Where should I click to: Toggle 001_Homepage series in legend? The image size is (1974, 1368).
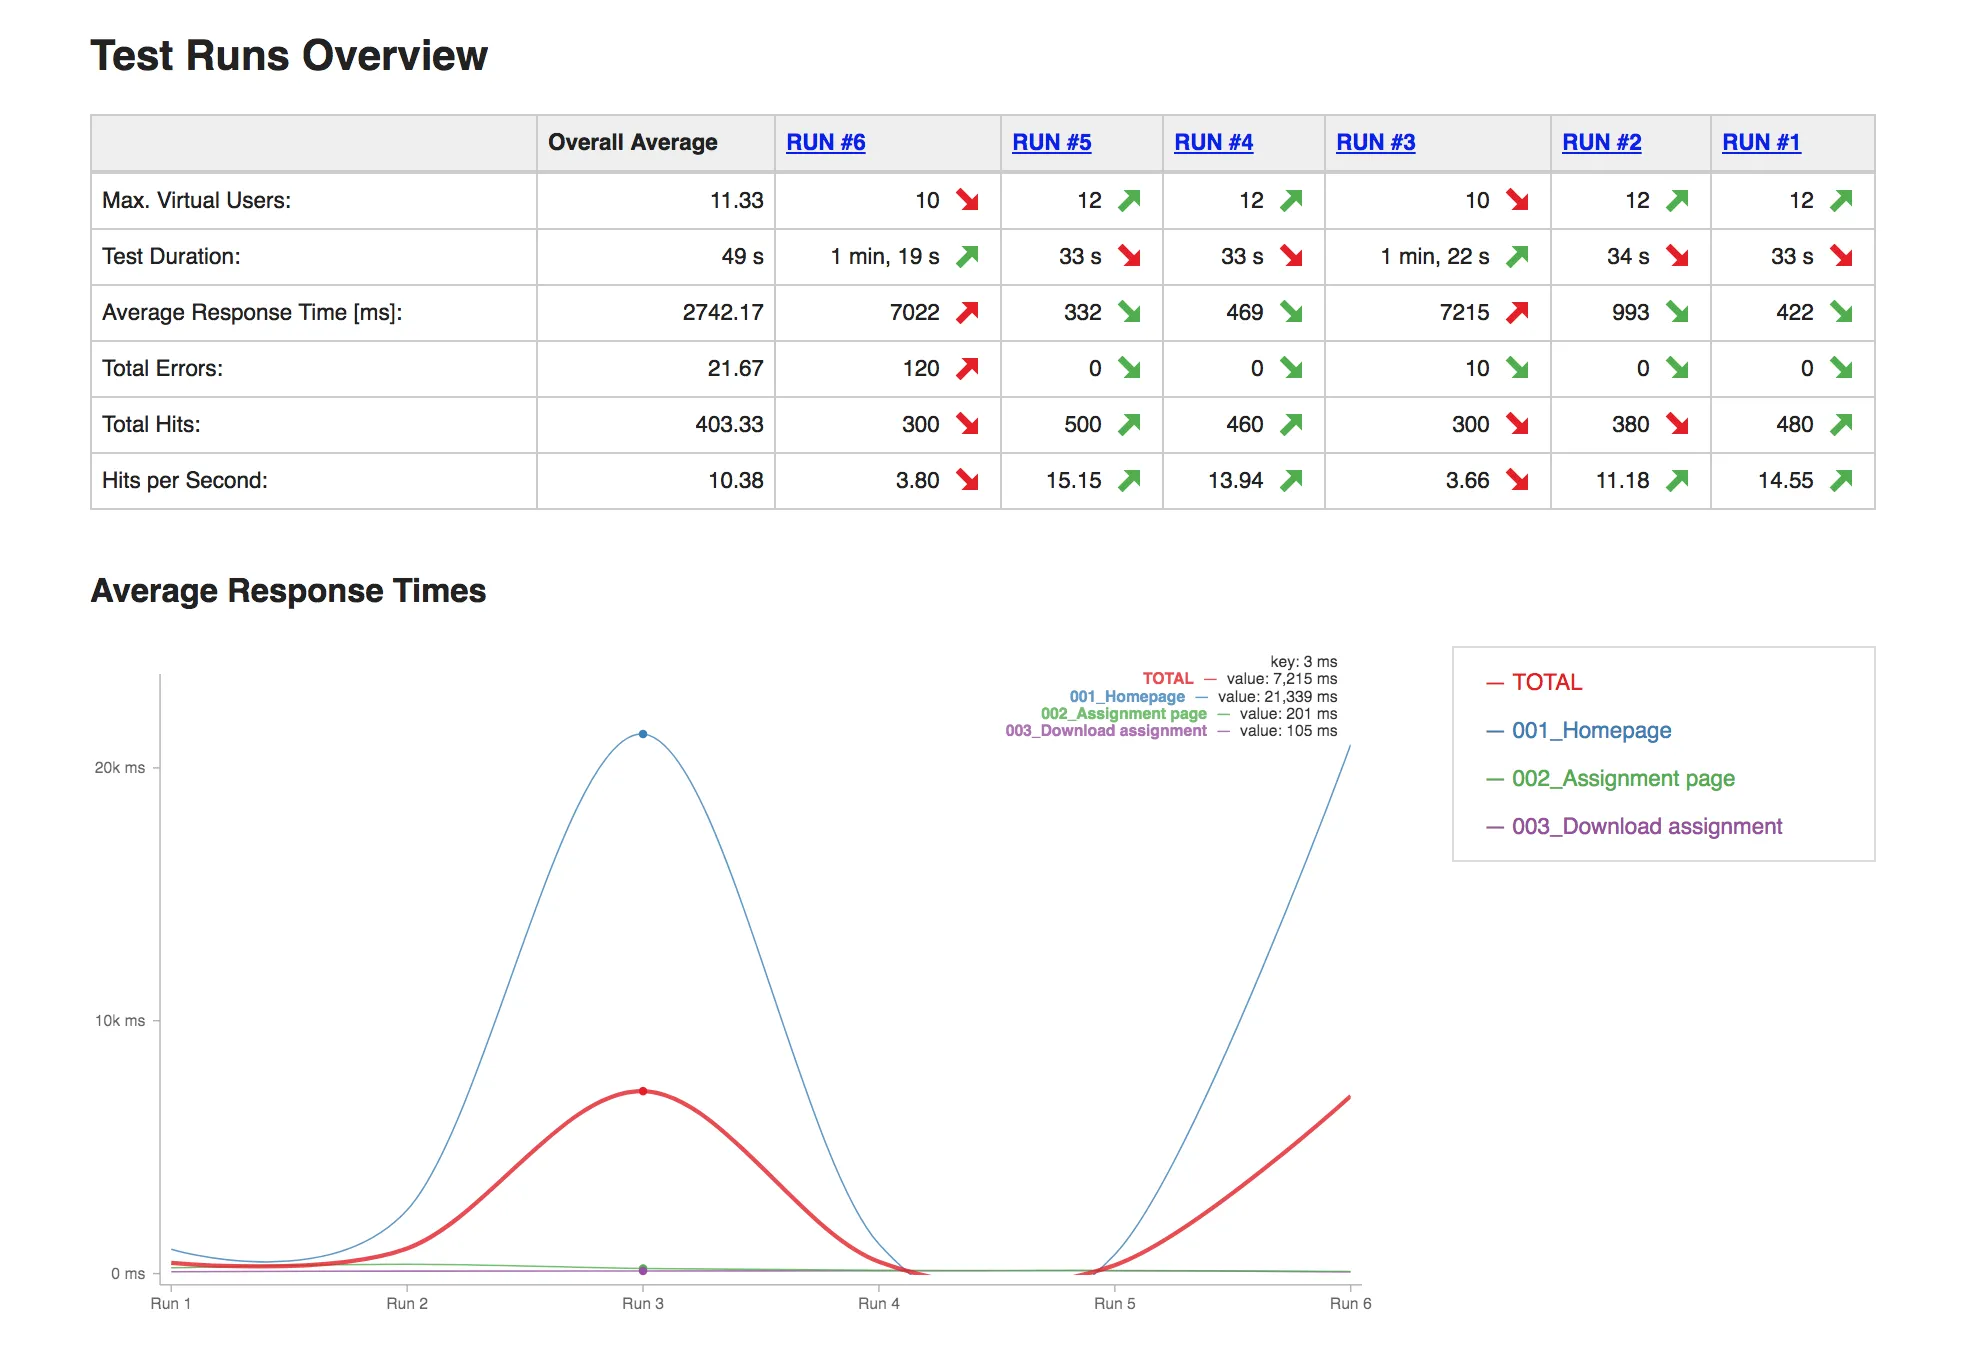1590,730
